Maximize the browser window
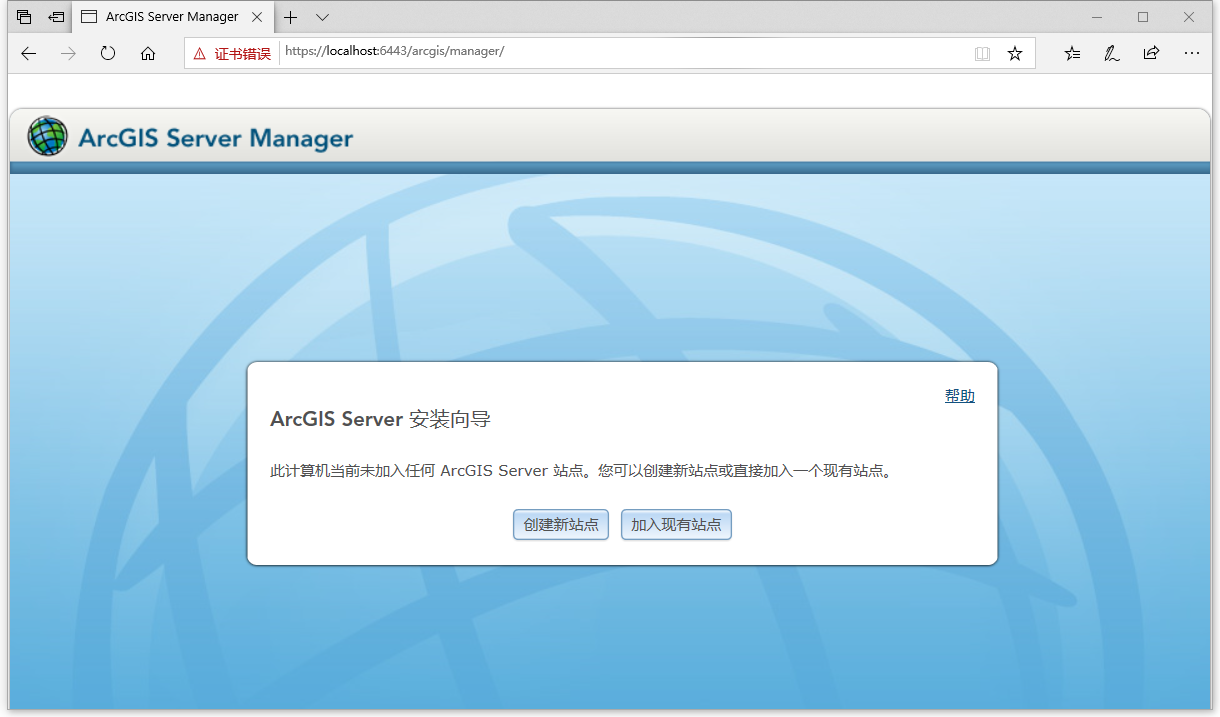This screenshot has height=717, width=1220. tap(1143, 17)
